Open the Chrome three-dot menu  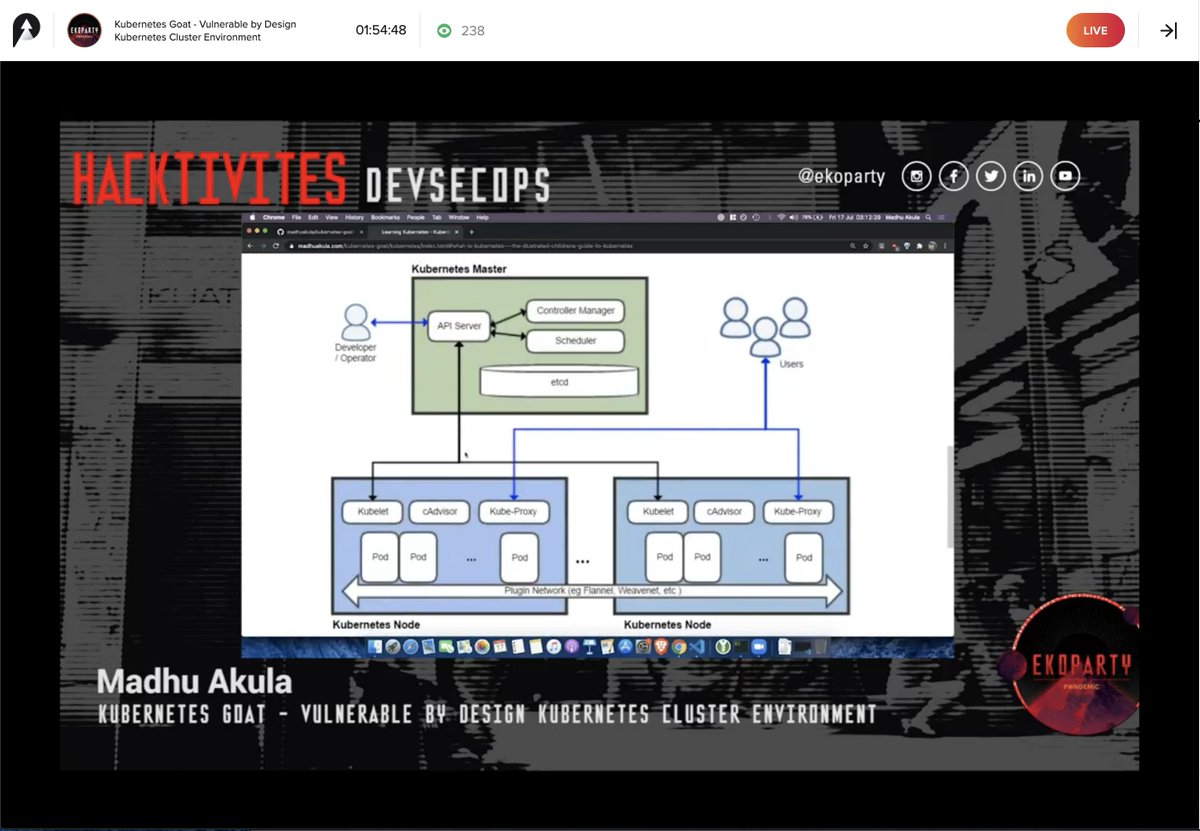(x=945, y=245)
